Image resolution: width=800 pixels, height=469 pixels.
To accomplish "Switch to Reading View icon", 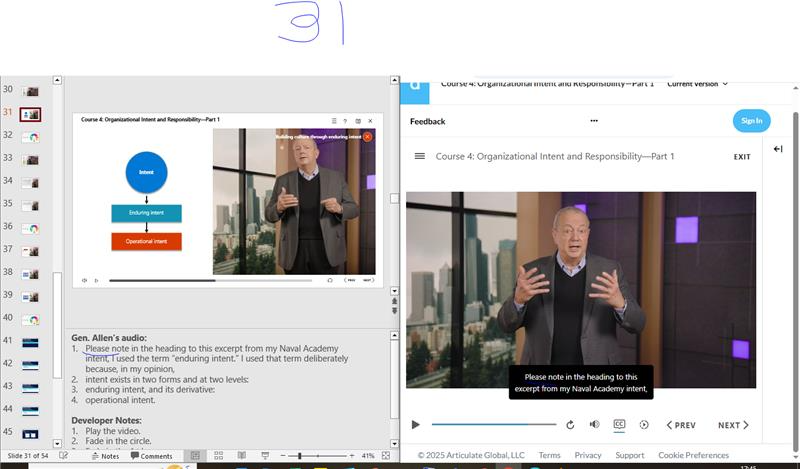I will click(242, 455).
